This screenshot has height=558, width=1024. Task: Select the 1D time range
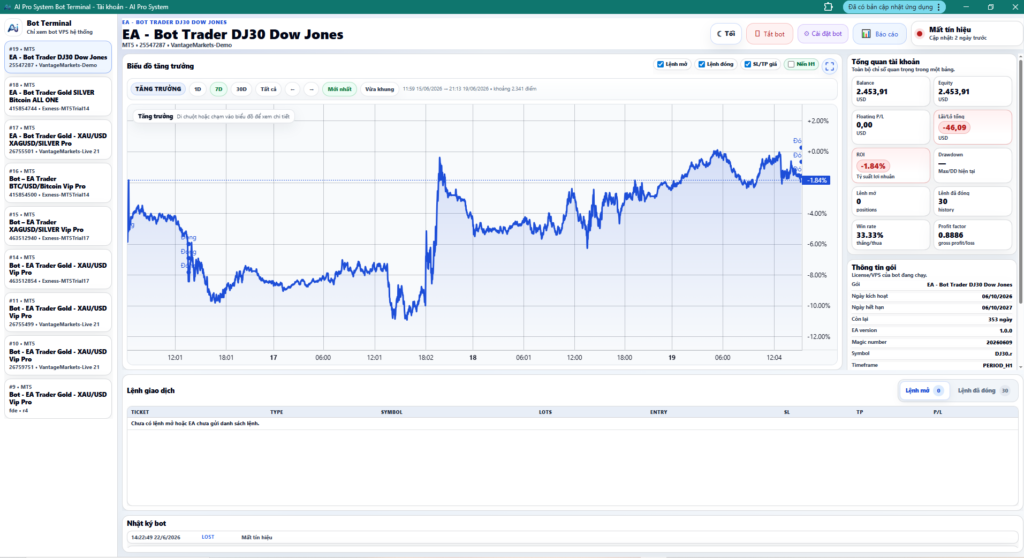[198, 89]
